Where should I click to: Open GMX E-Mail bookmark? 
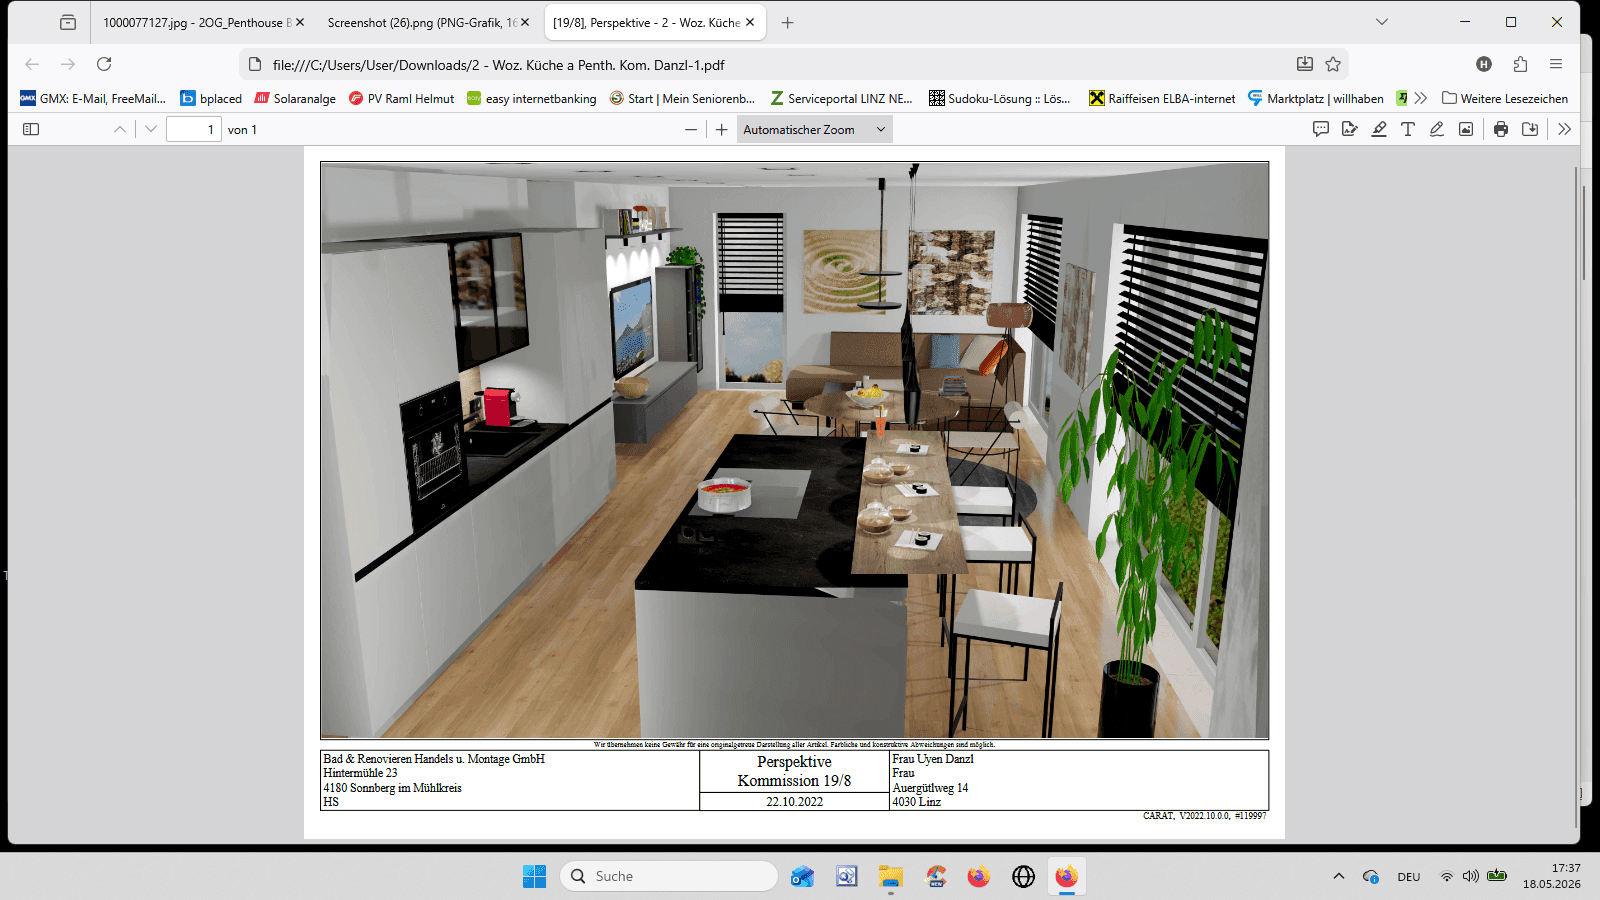pyautogui.click(x=93, y=98)
